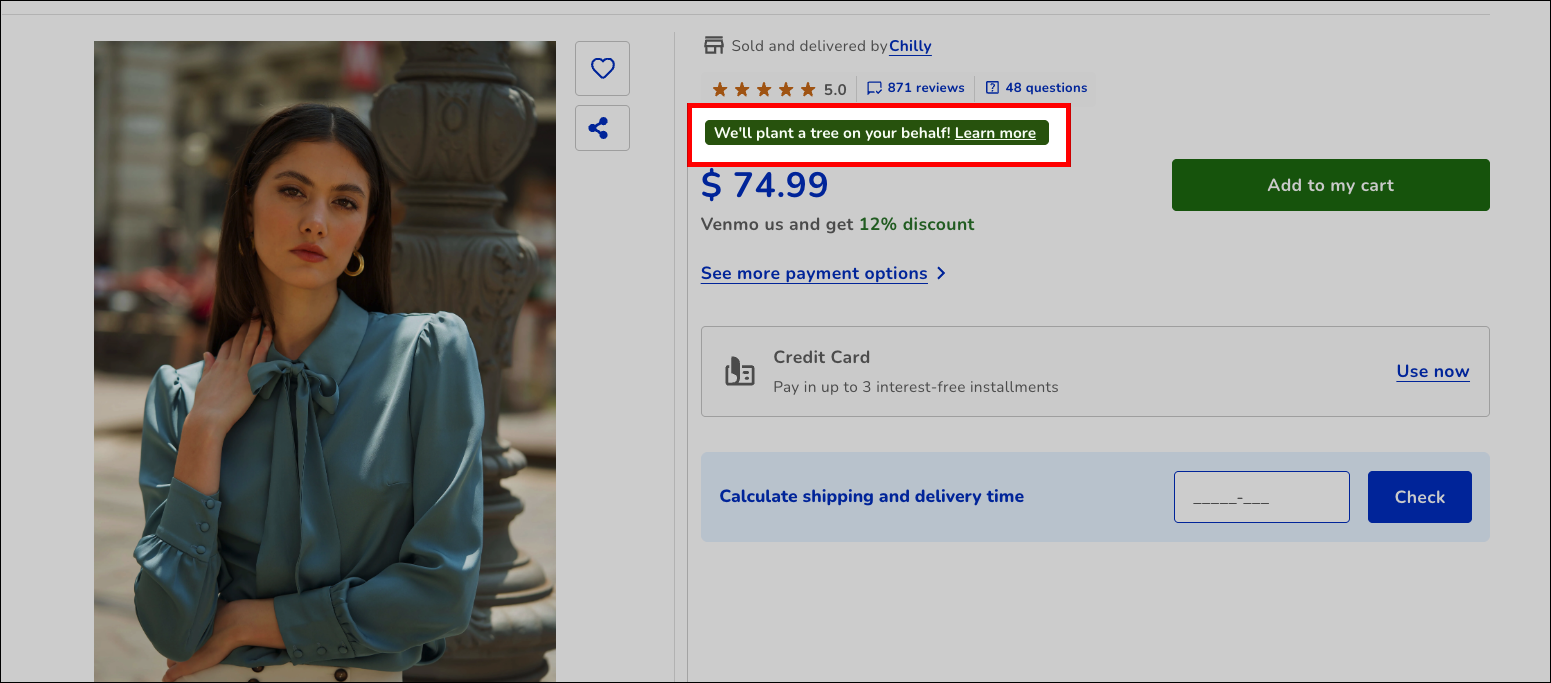Image resolution: width=1551 pixels, height=683 pixels.
Task: Click the 12% discount text
Action: 916,224
